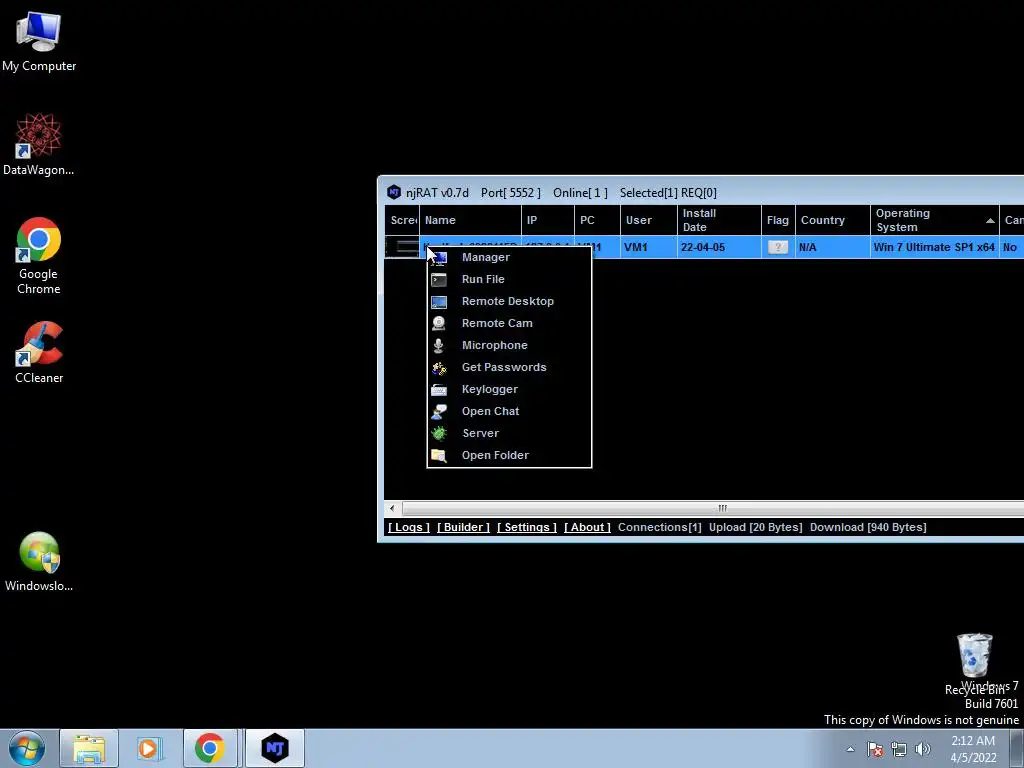Sort by Install Date column header
1024x768 pixels.
(x=719, y=220)
